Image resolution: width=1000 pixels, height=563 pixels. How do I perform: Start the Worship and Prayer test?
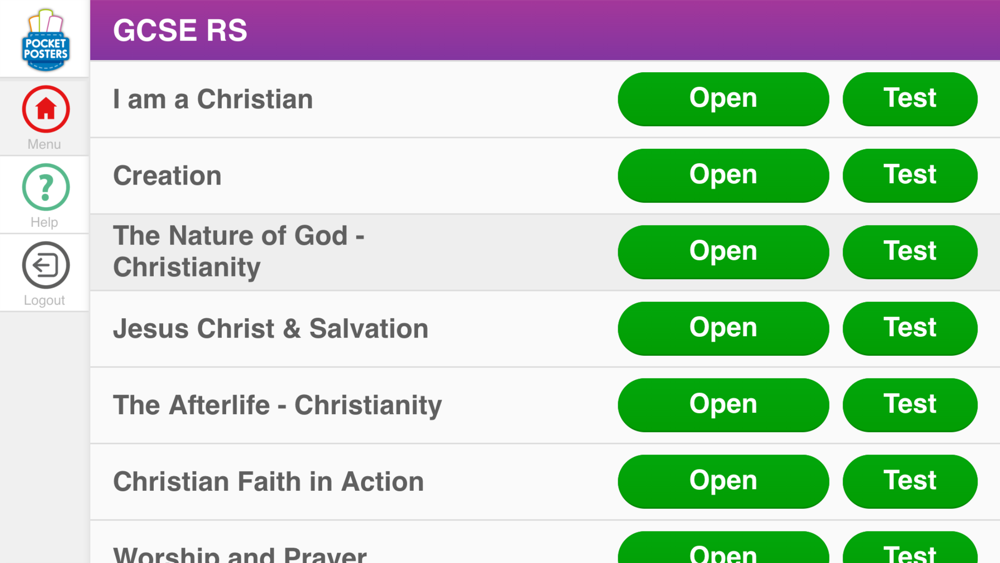tap(910, 548)
